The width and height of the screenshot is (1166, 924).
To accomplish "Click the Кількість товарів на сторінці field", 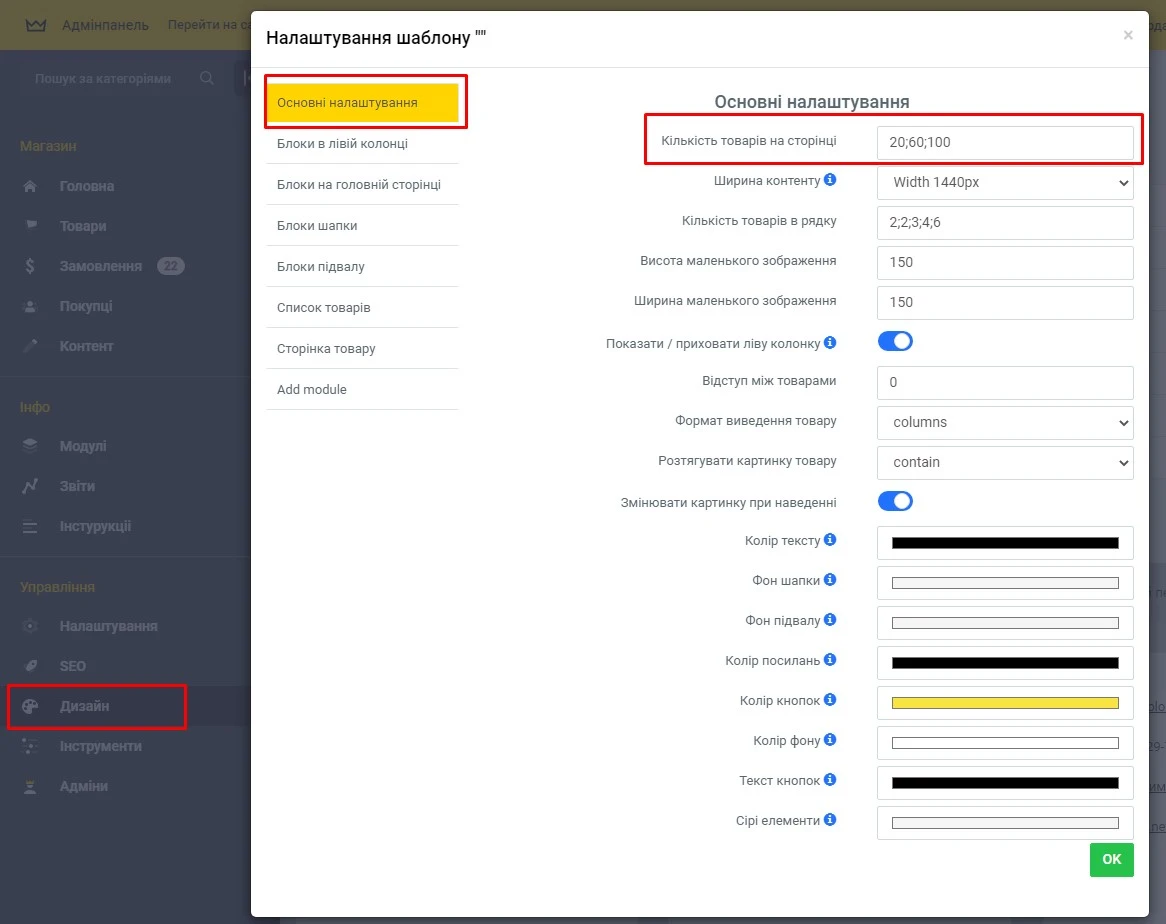I will tap(1004, 142).
